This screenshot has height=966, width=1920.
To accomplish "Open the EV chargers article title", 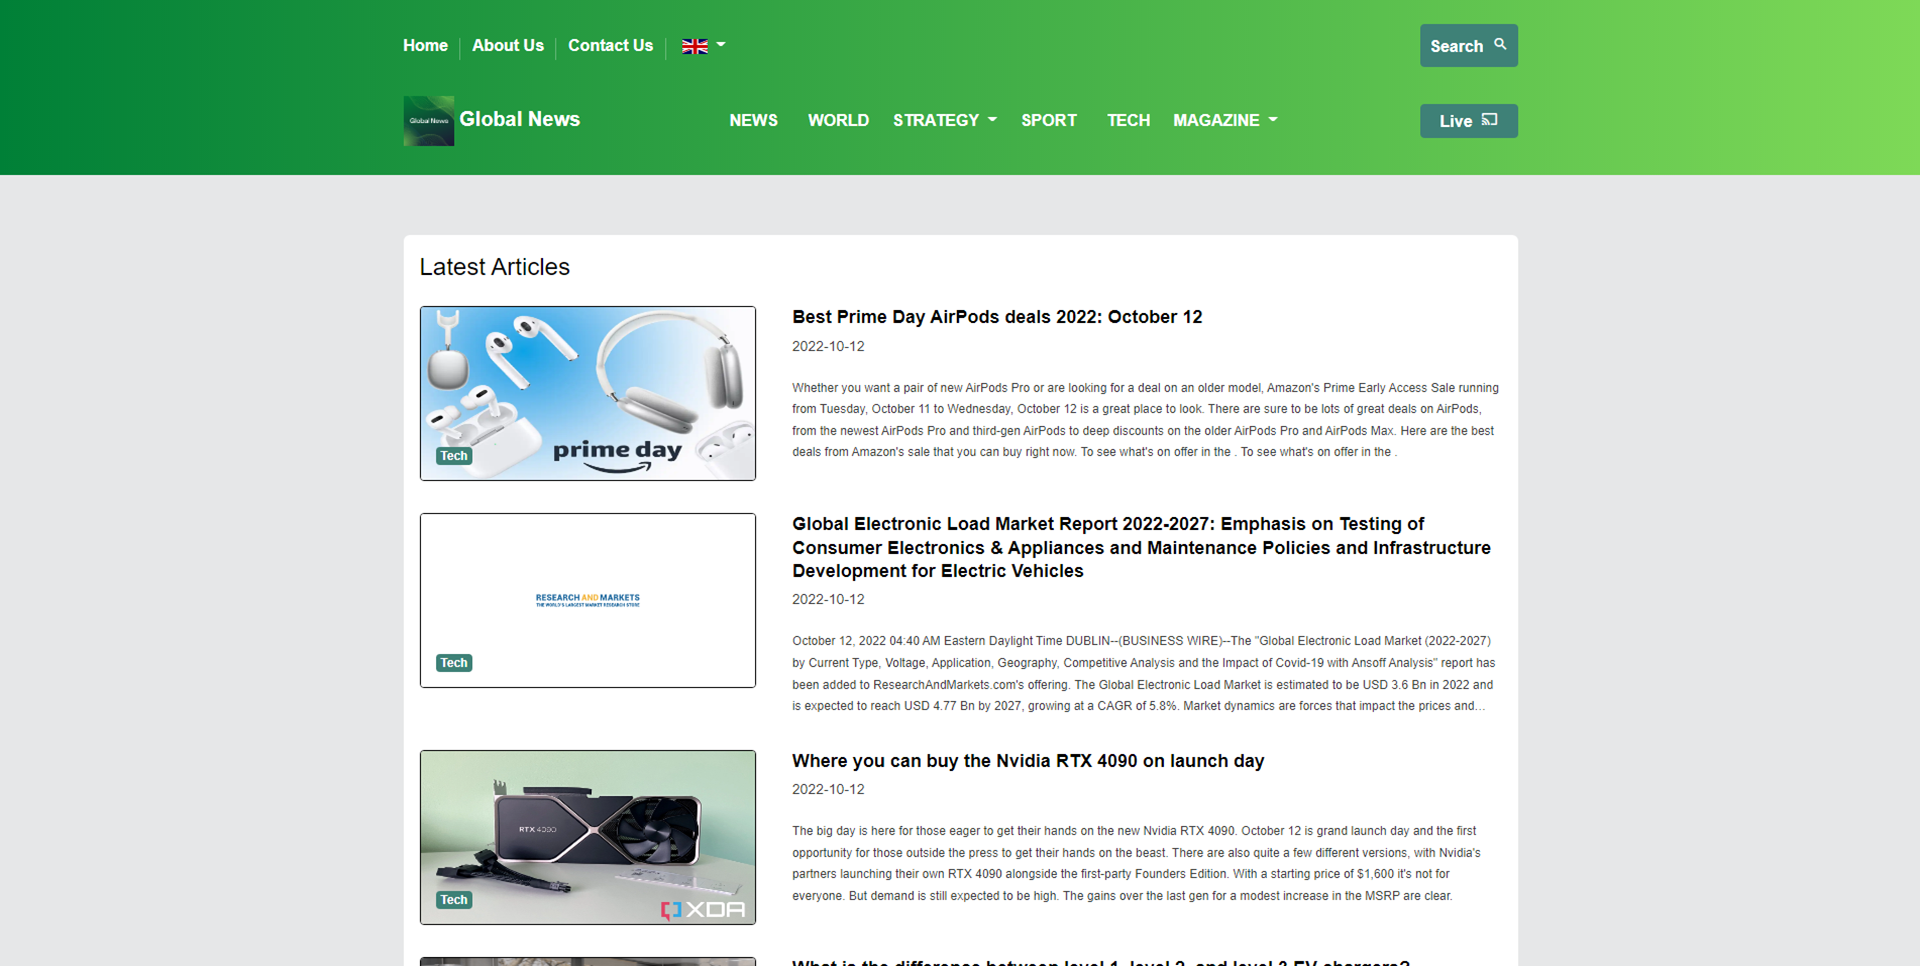I will (1101, 961).
